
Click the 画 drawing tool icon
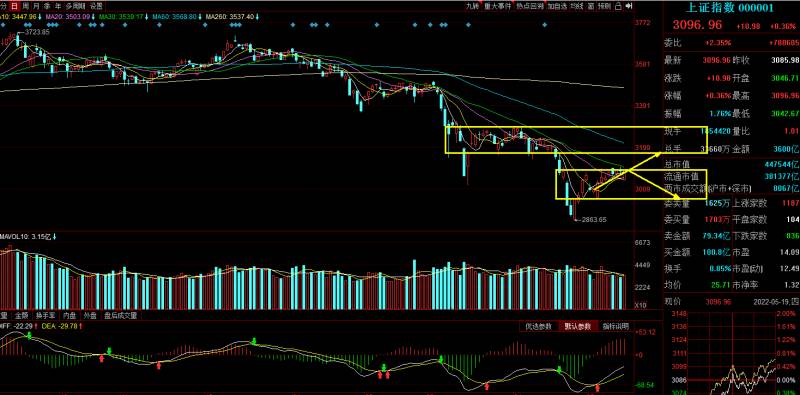(x=591, y=7)
